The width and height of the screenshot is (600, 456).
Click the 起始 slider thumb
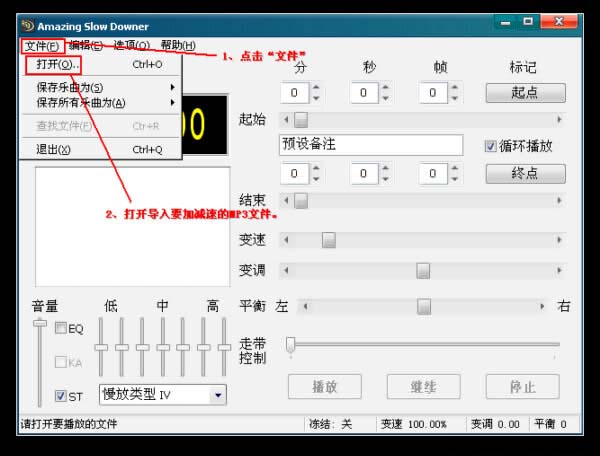point(301,120)
